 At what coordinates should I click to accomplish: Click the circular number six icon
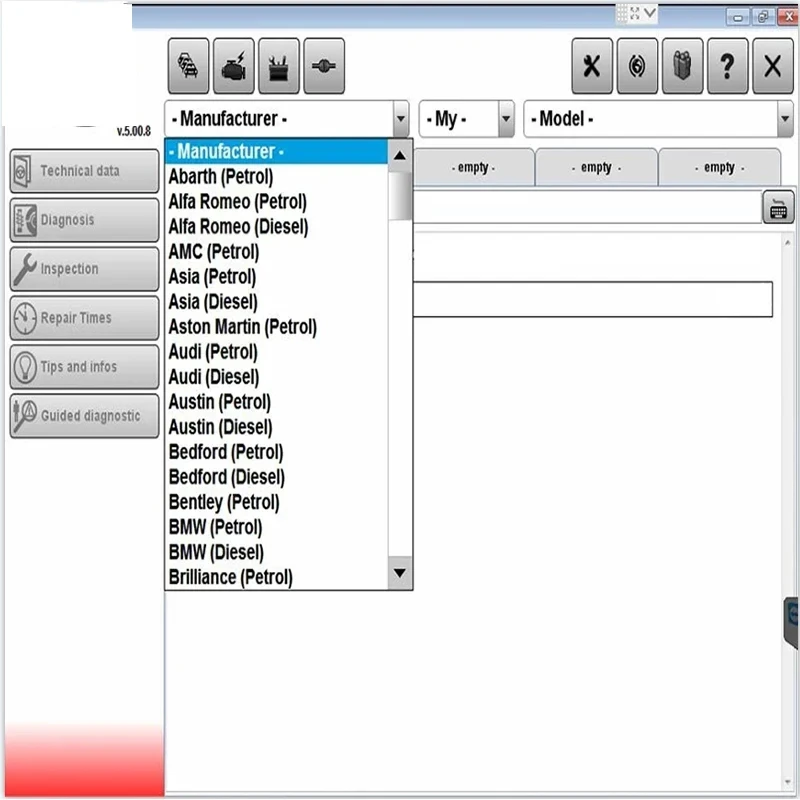pyautogui.click(x=637, y=66)
